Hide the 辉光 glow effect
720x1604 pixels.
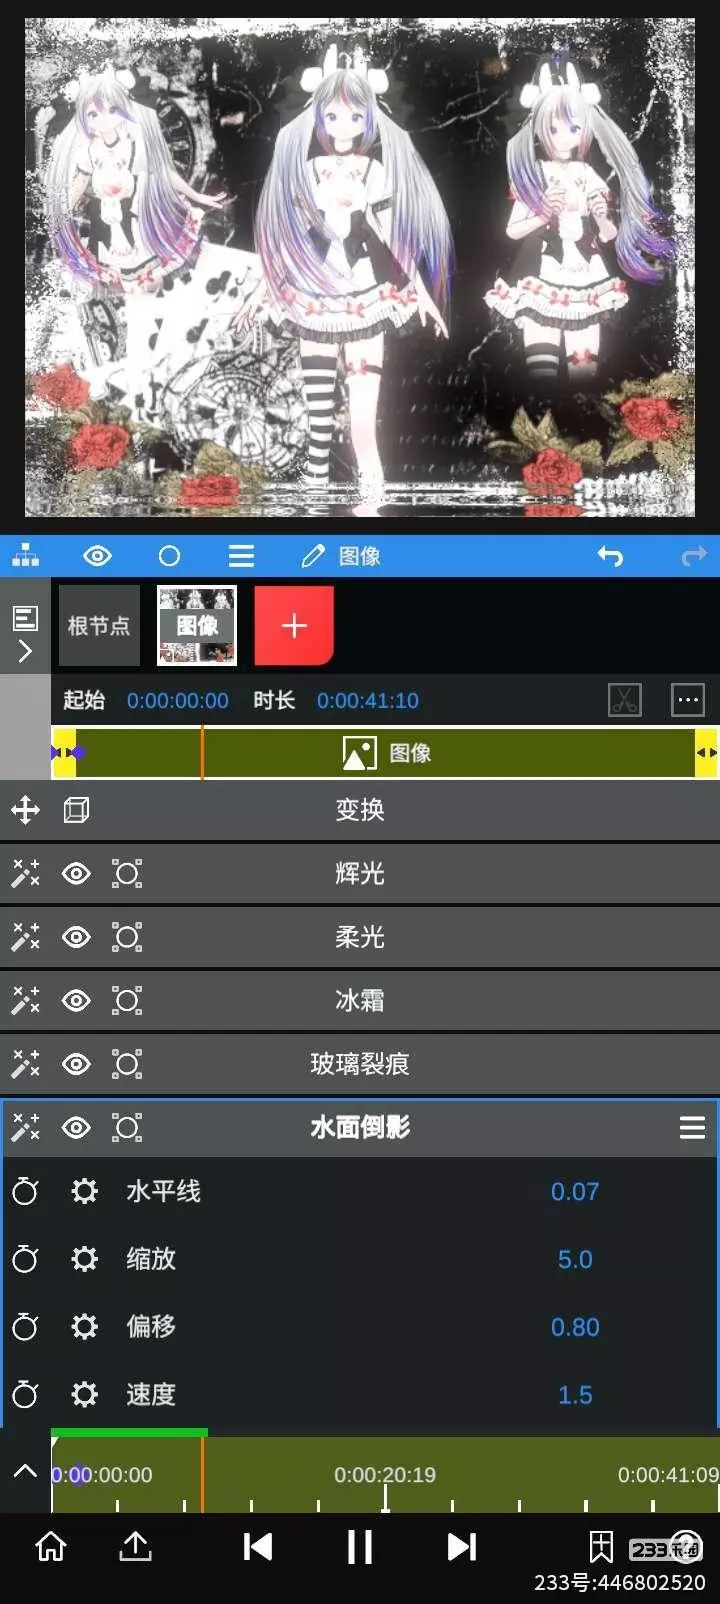pos(76,874)
